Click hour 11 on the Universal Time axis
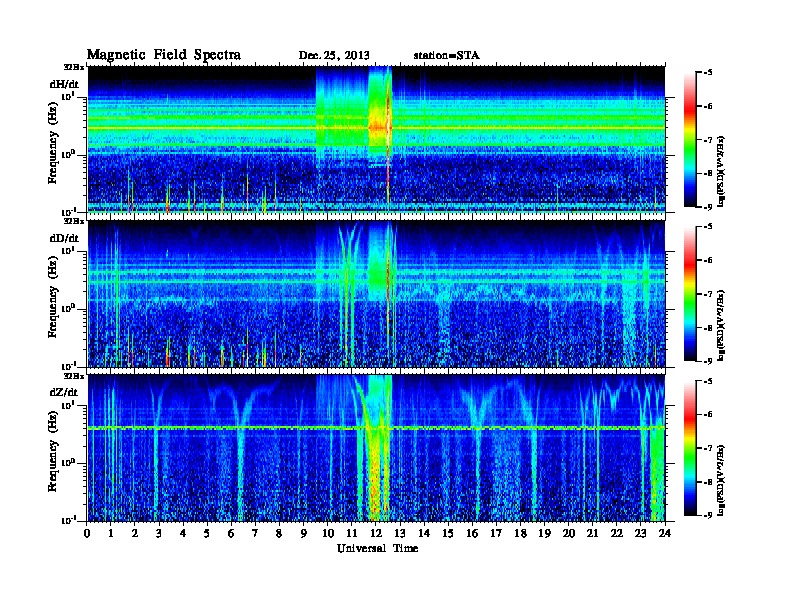This screenshot has width=792, height=612. (352, 533)
